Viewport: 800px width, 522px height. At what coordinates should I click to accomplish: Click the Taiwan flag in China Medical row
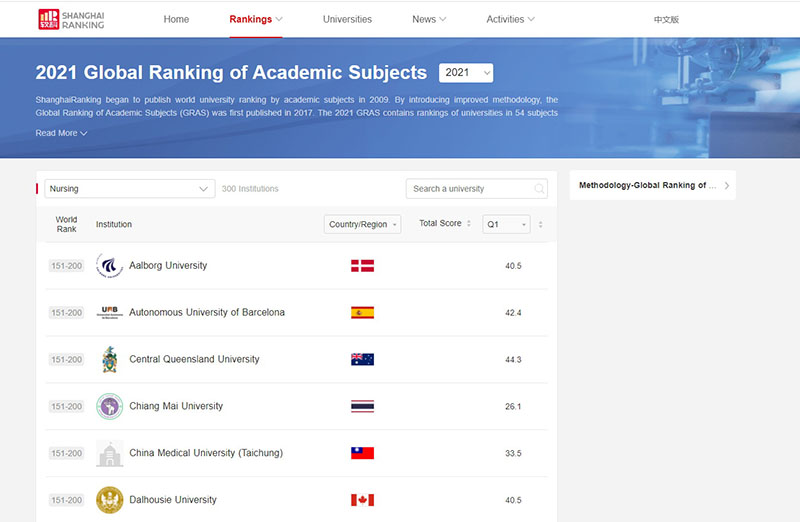[362, 453]
